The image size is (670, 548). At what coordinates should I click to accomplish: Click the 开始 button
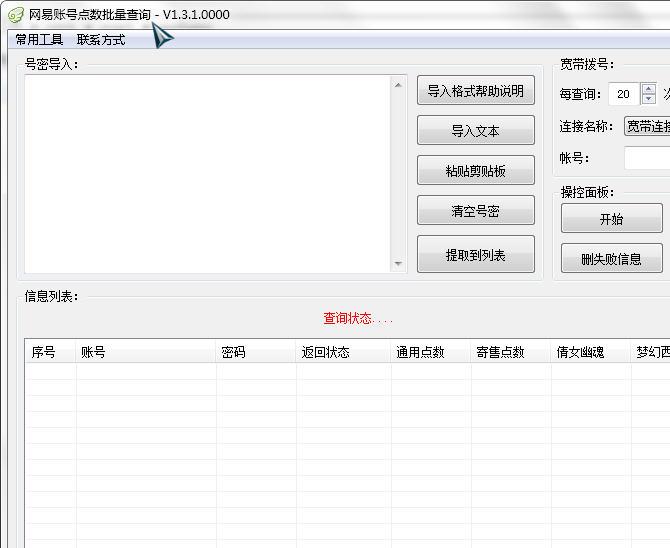coord(611,218)
